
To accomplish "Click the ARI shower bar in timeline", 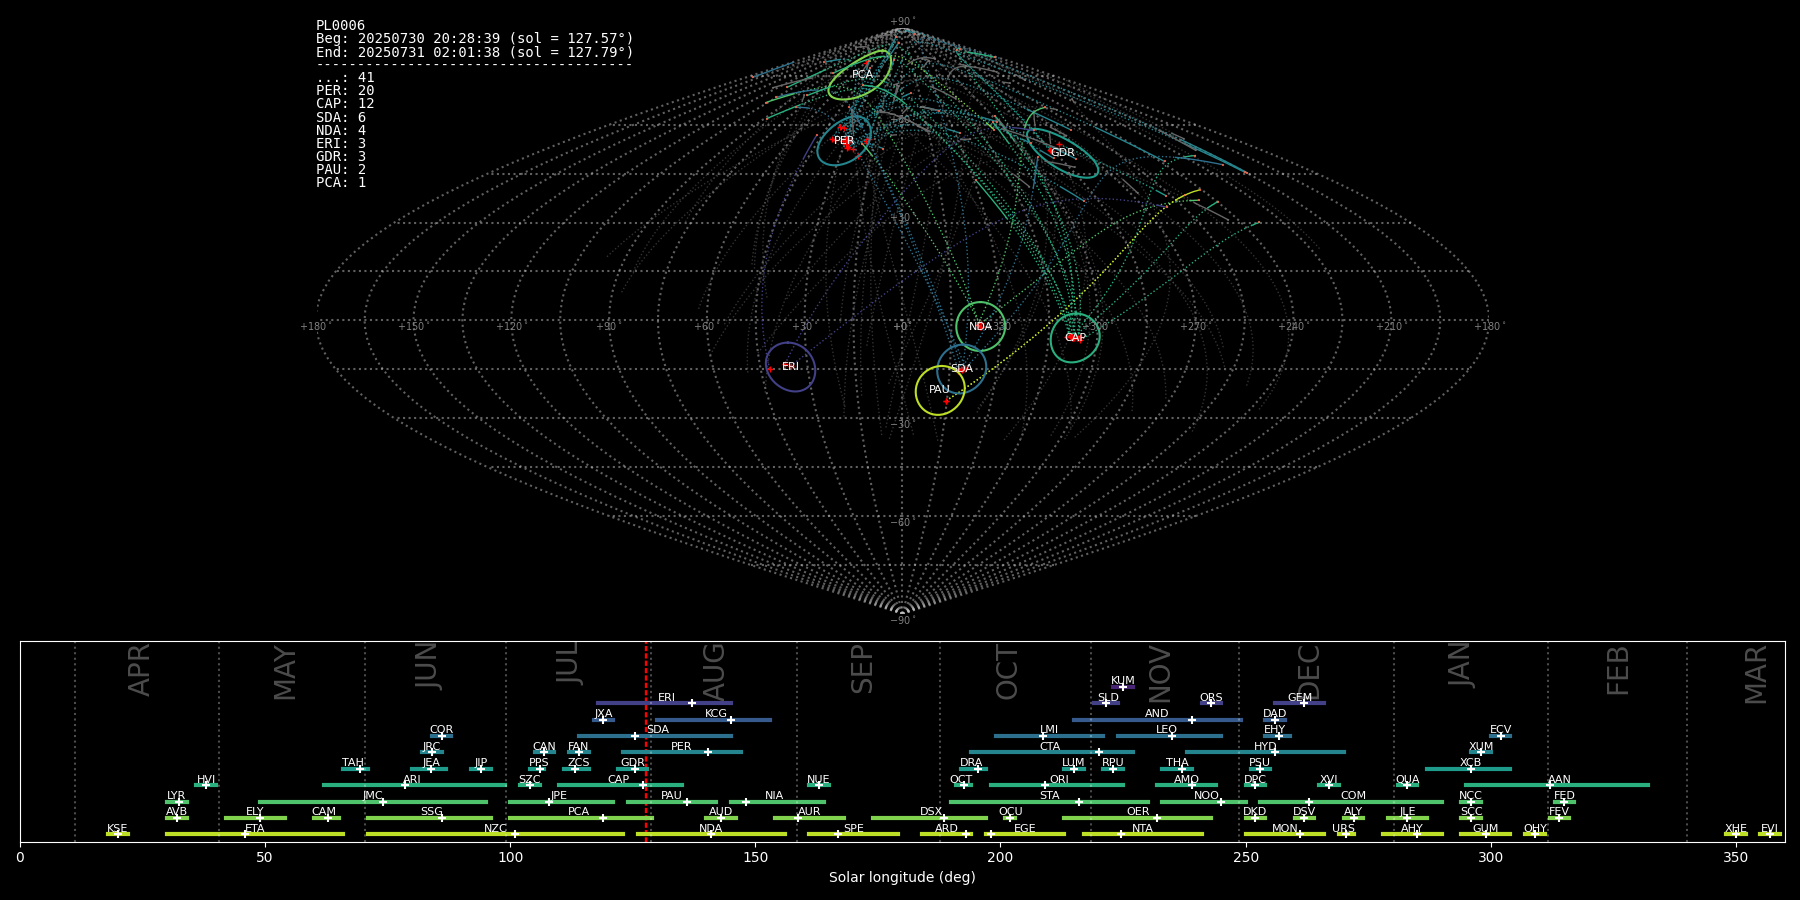I will 414,785.
